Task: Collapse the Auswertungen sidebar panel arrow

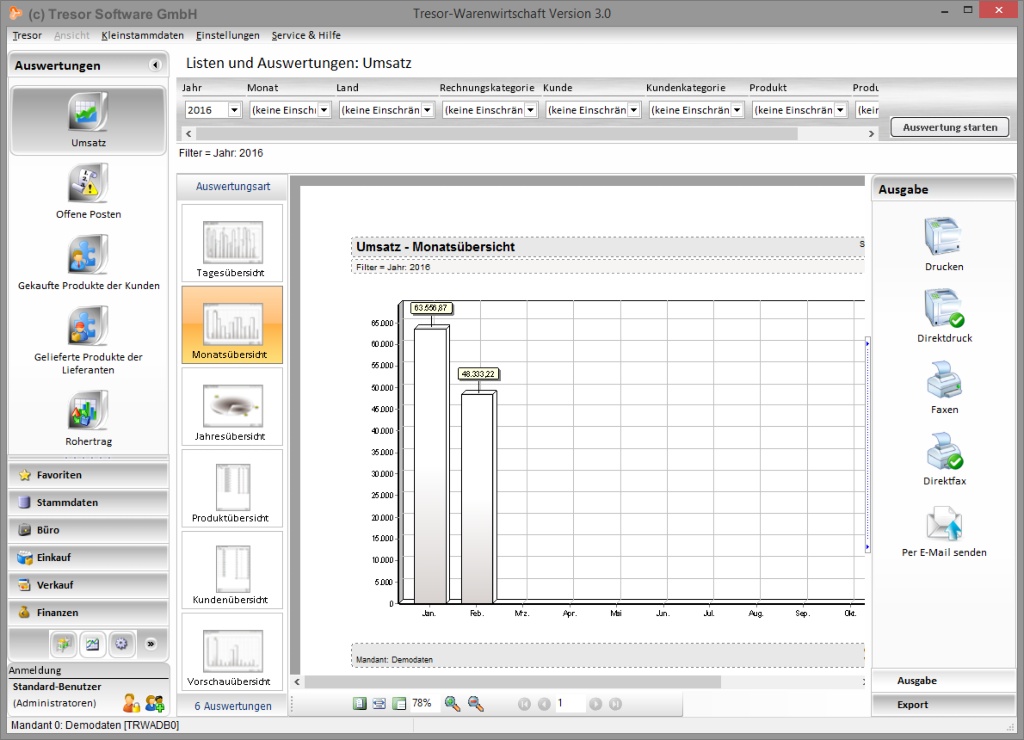Action: [x=155, y=65]
